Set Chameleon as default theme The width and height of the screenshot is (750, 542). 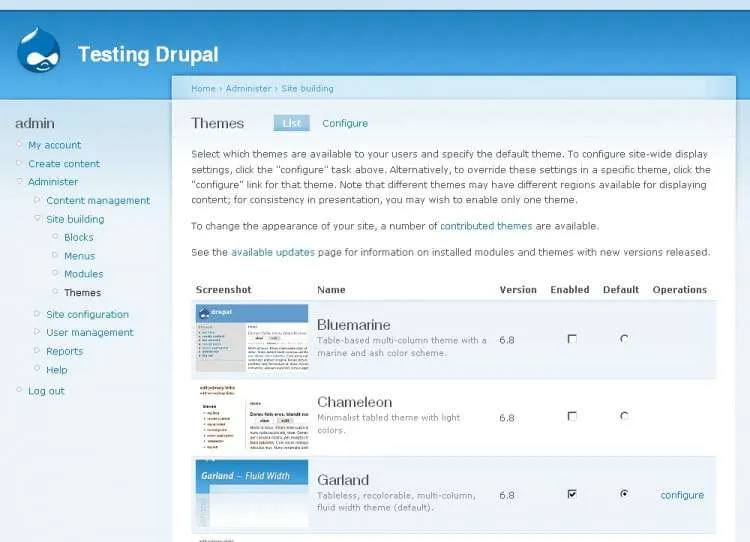(624, 416)
